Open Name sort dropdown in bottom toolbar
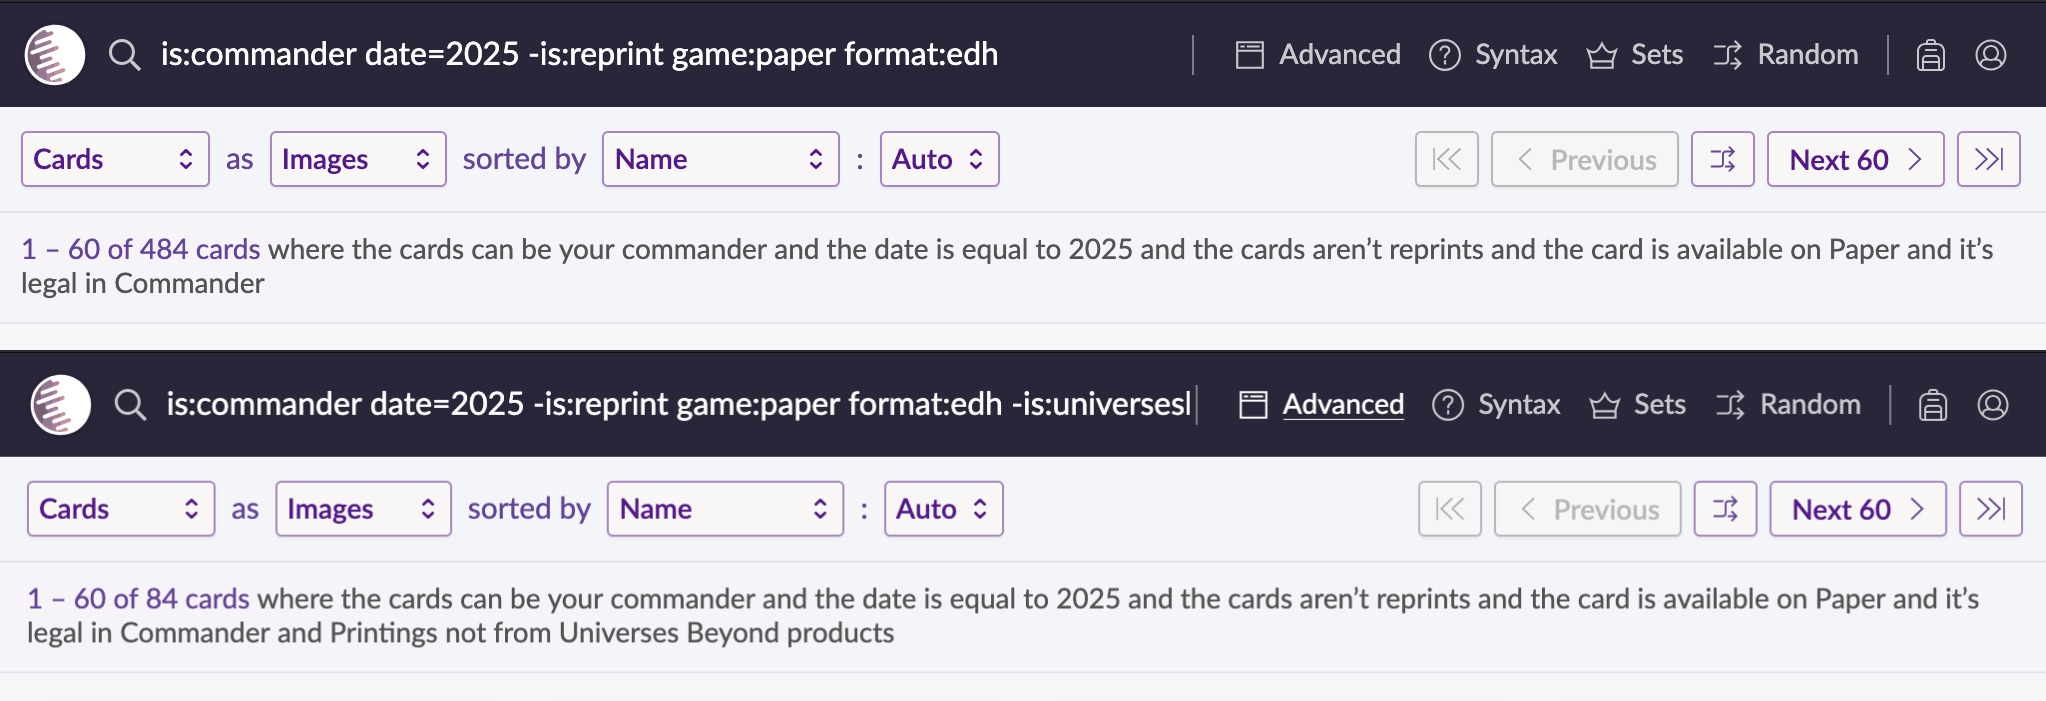The image size is (2046, 701). pyautogui.click(x=725, y=509)
